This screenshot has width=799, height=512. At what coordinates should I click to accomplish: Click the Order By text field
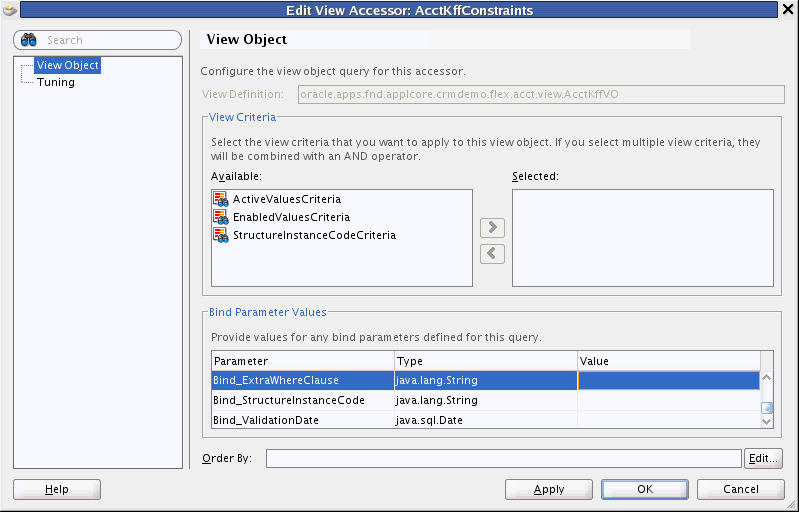point(503,459)
